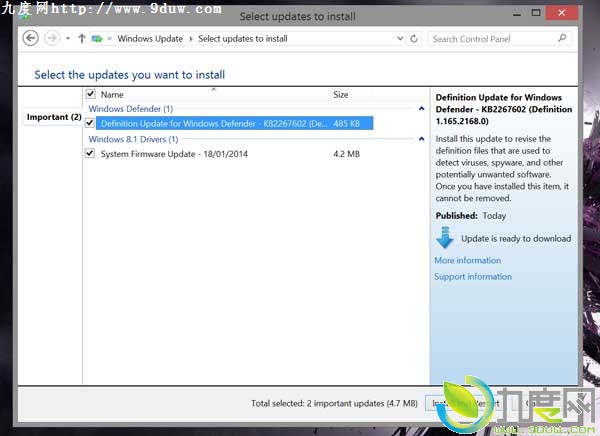This screenshot has height=436, width=600.
Task: Click the Windows 8.1 Drivers (1) group header
Action: coord(133,139)
